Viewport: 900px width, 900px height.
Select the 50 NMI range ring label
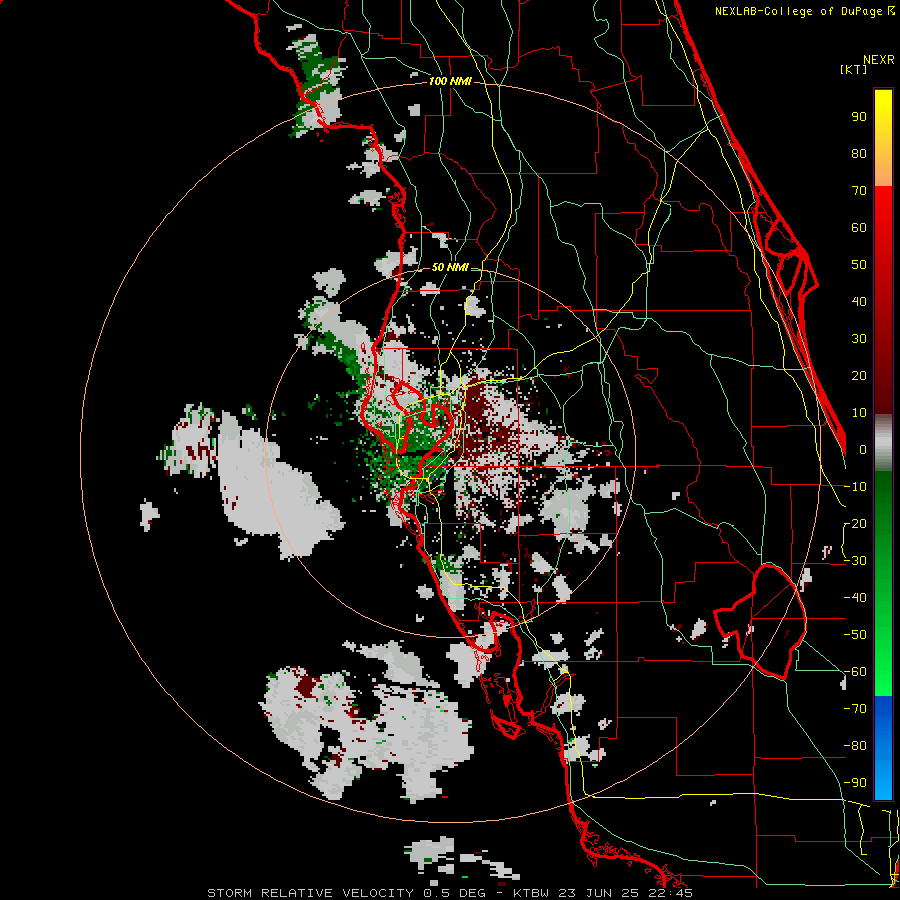[x=450, y=267]
